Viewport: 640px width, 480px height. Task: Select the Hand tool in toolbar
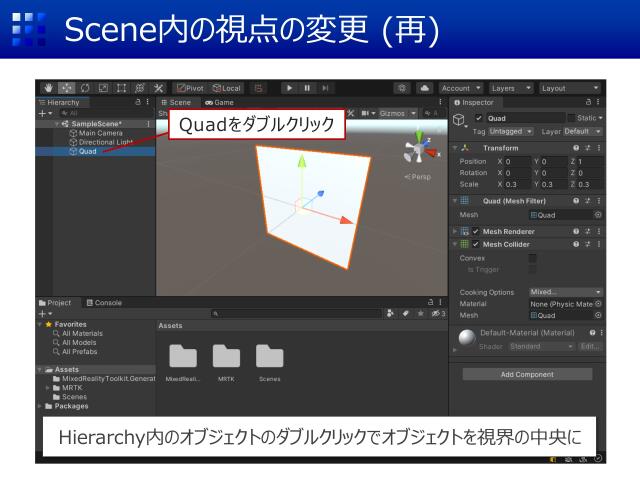[x=46, y=88]
